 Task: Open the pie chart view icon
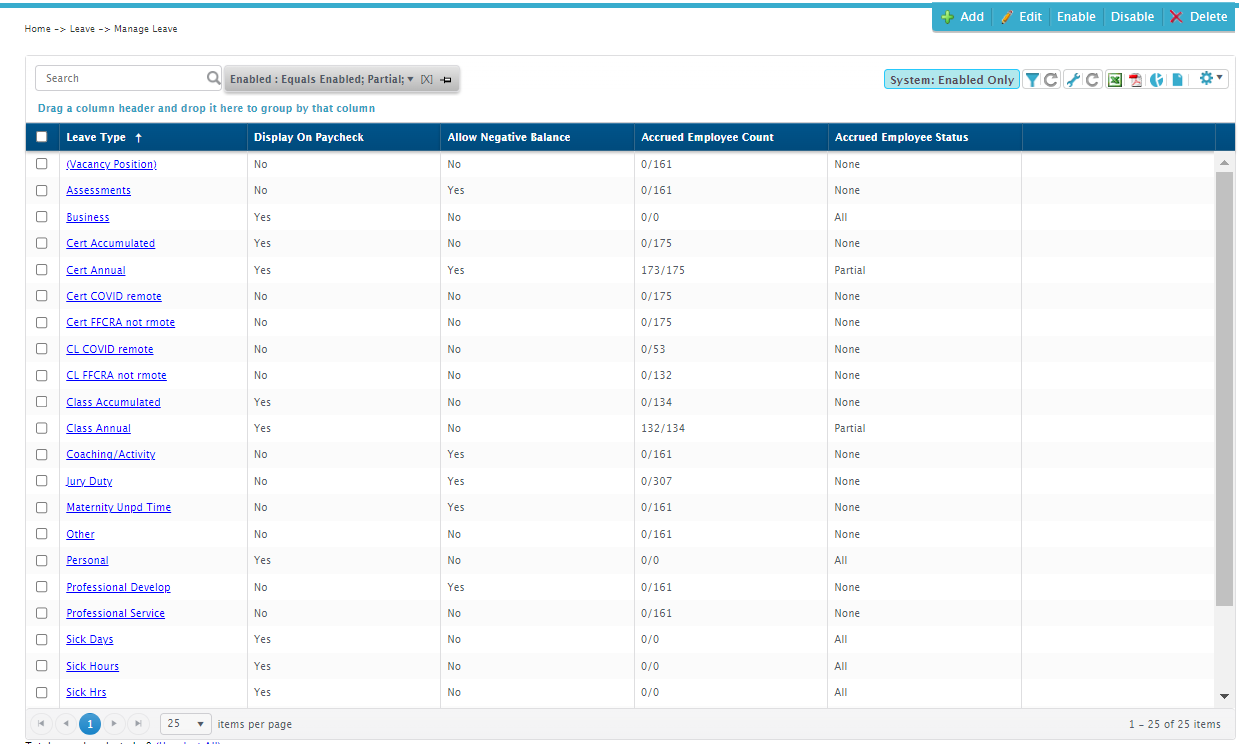click(1157, 79)
